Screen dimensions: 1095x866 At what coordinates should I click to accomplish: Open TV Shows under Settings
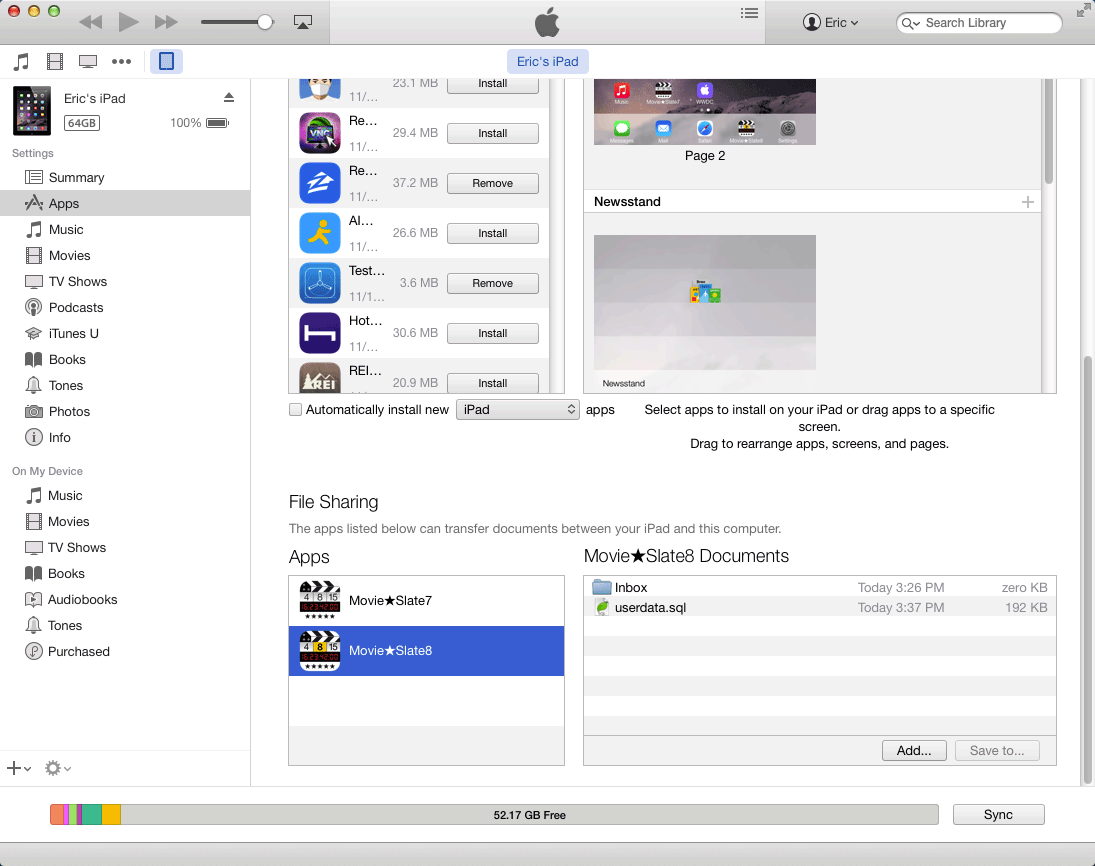point(125,281)
